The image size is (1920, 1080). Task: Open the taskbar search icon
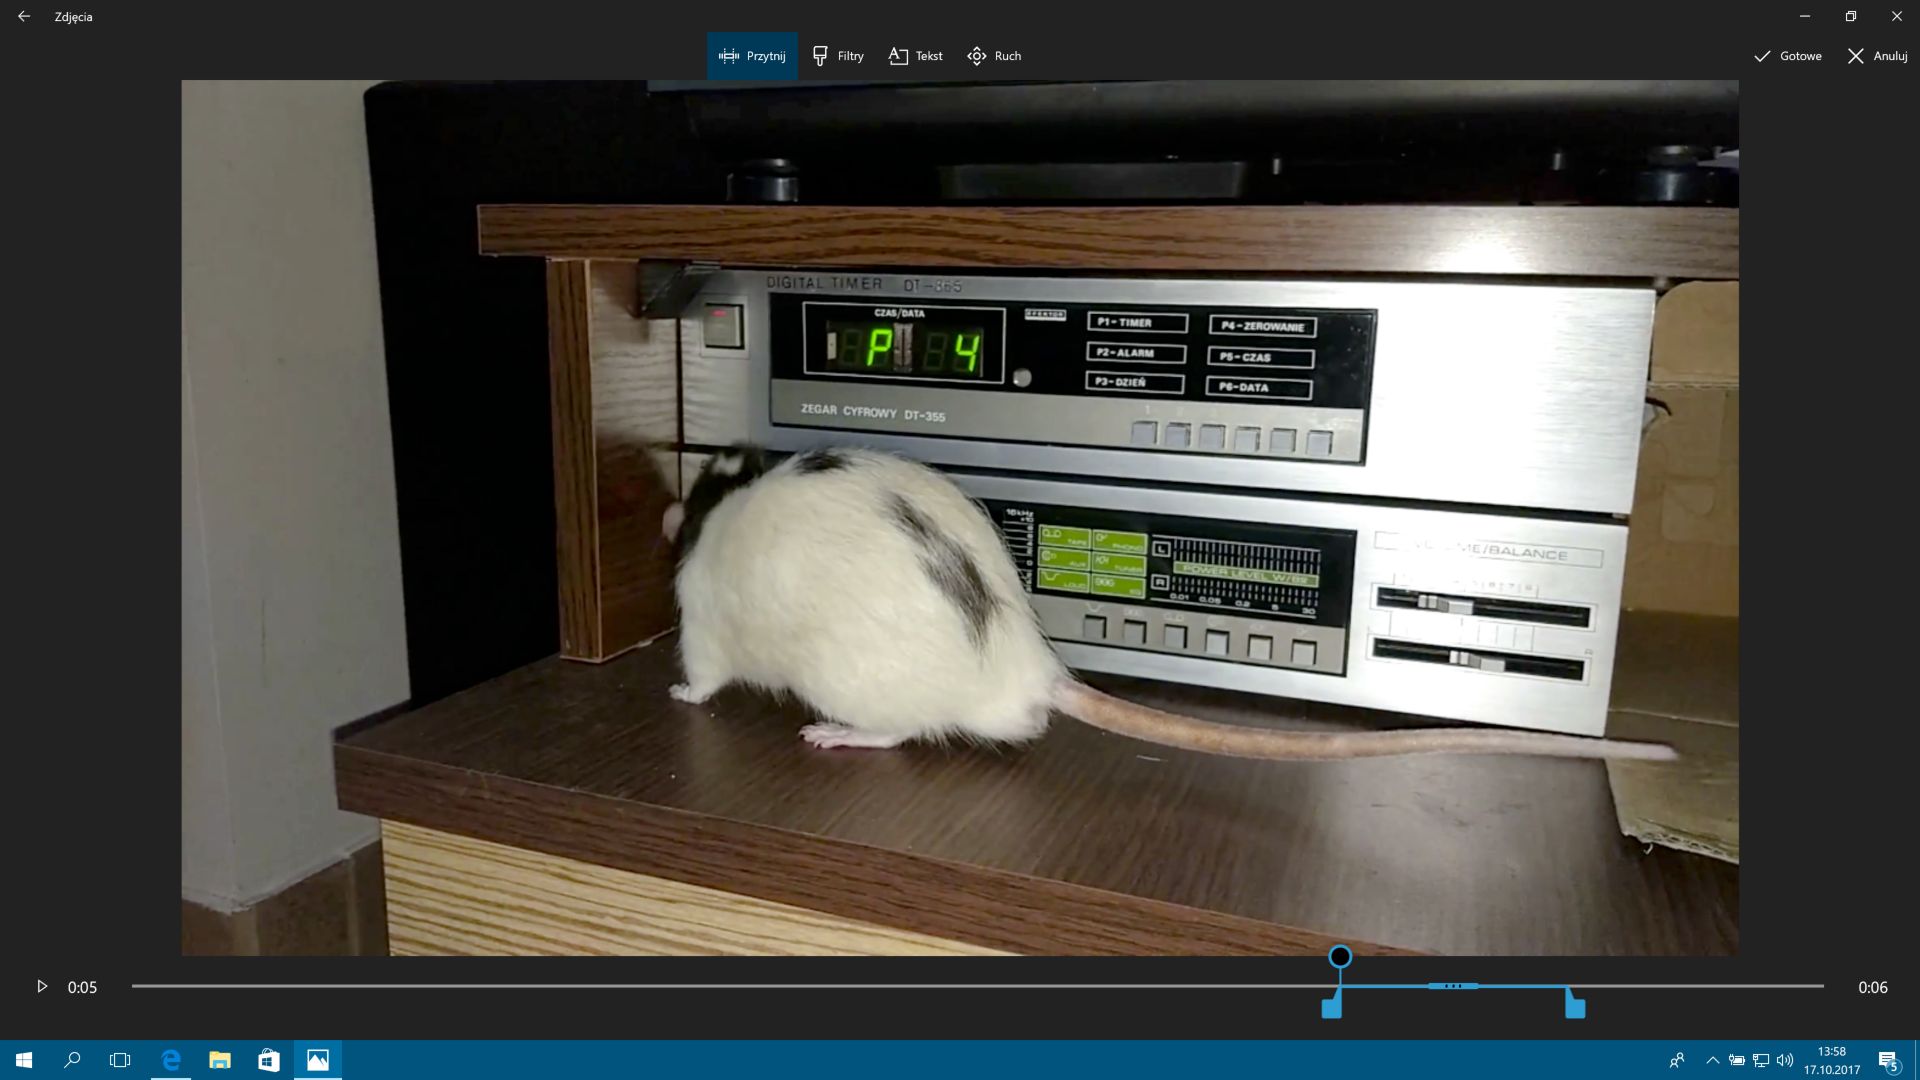(72, 1060)
